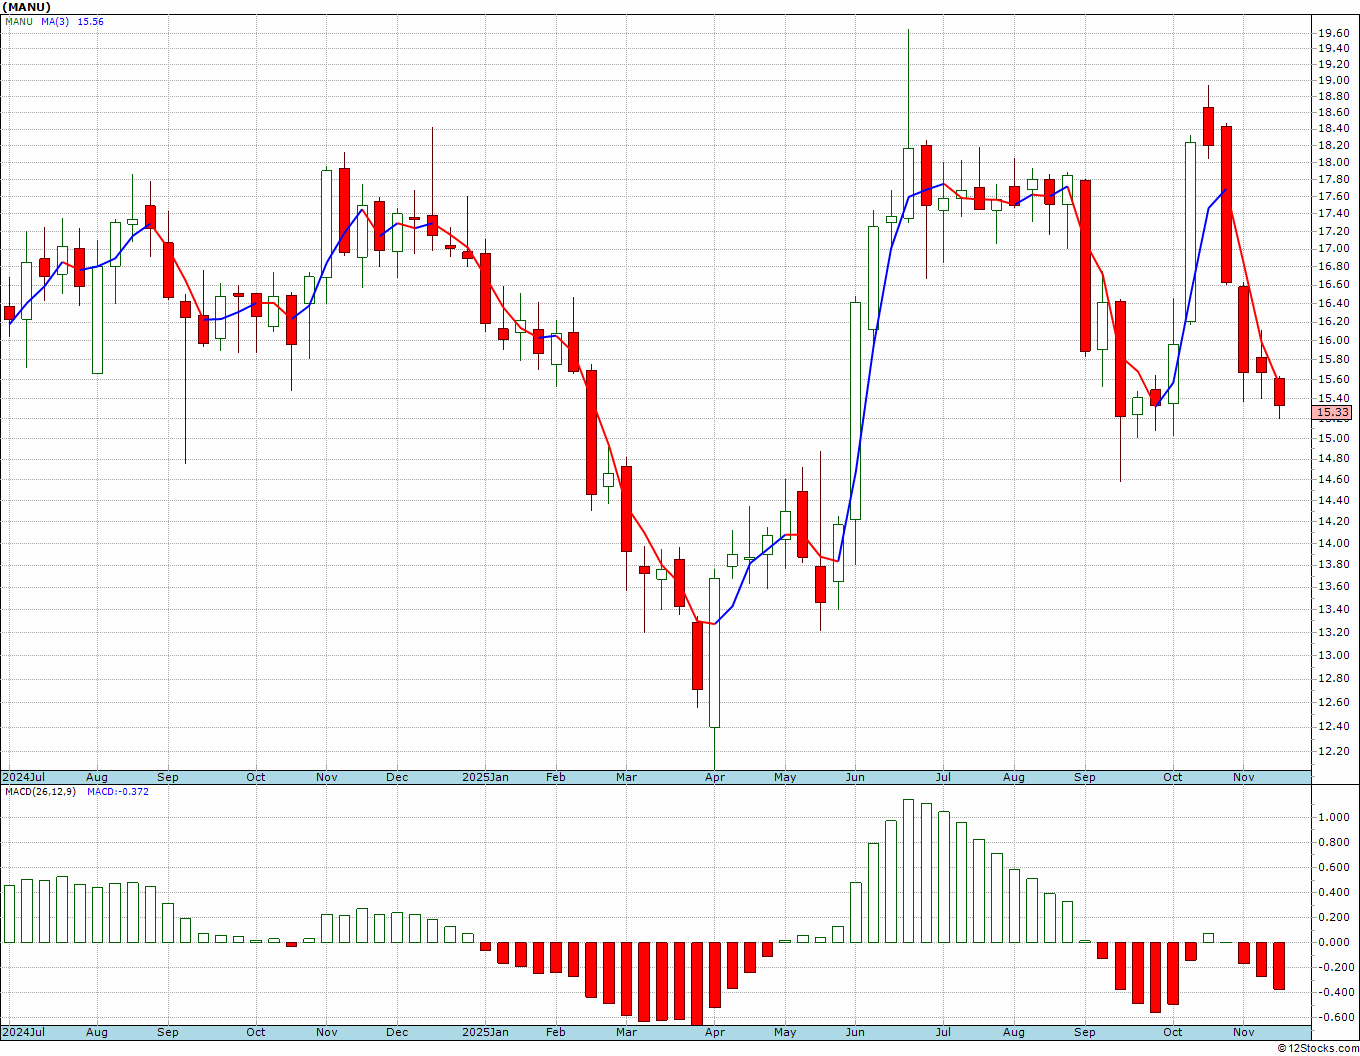Select the tallest green MACD histogram bar
1360x1056 pixels.
(x=908, y=870)
